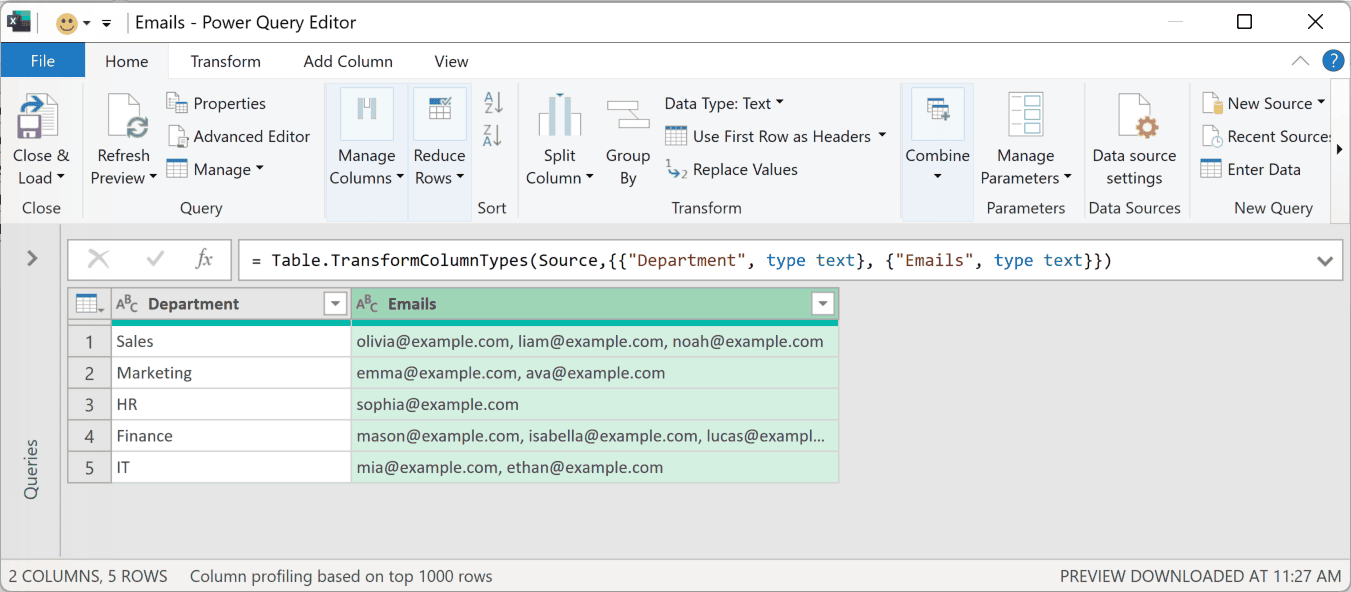Click the Manage Parameters icon
1351x592 pixels.
tap(1025, 115)
